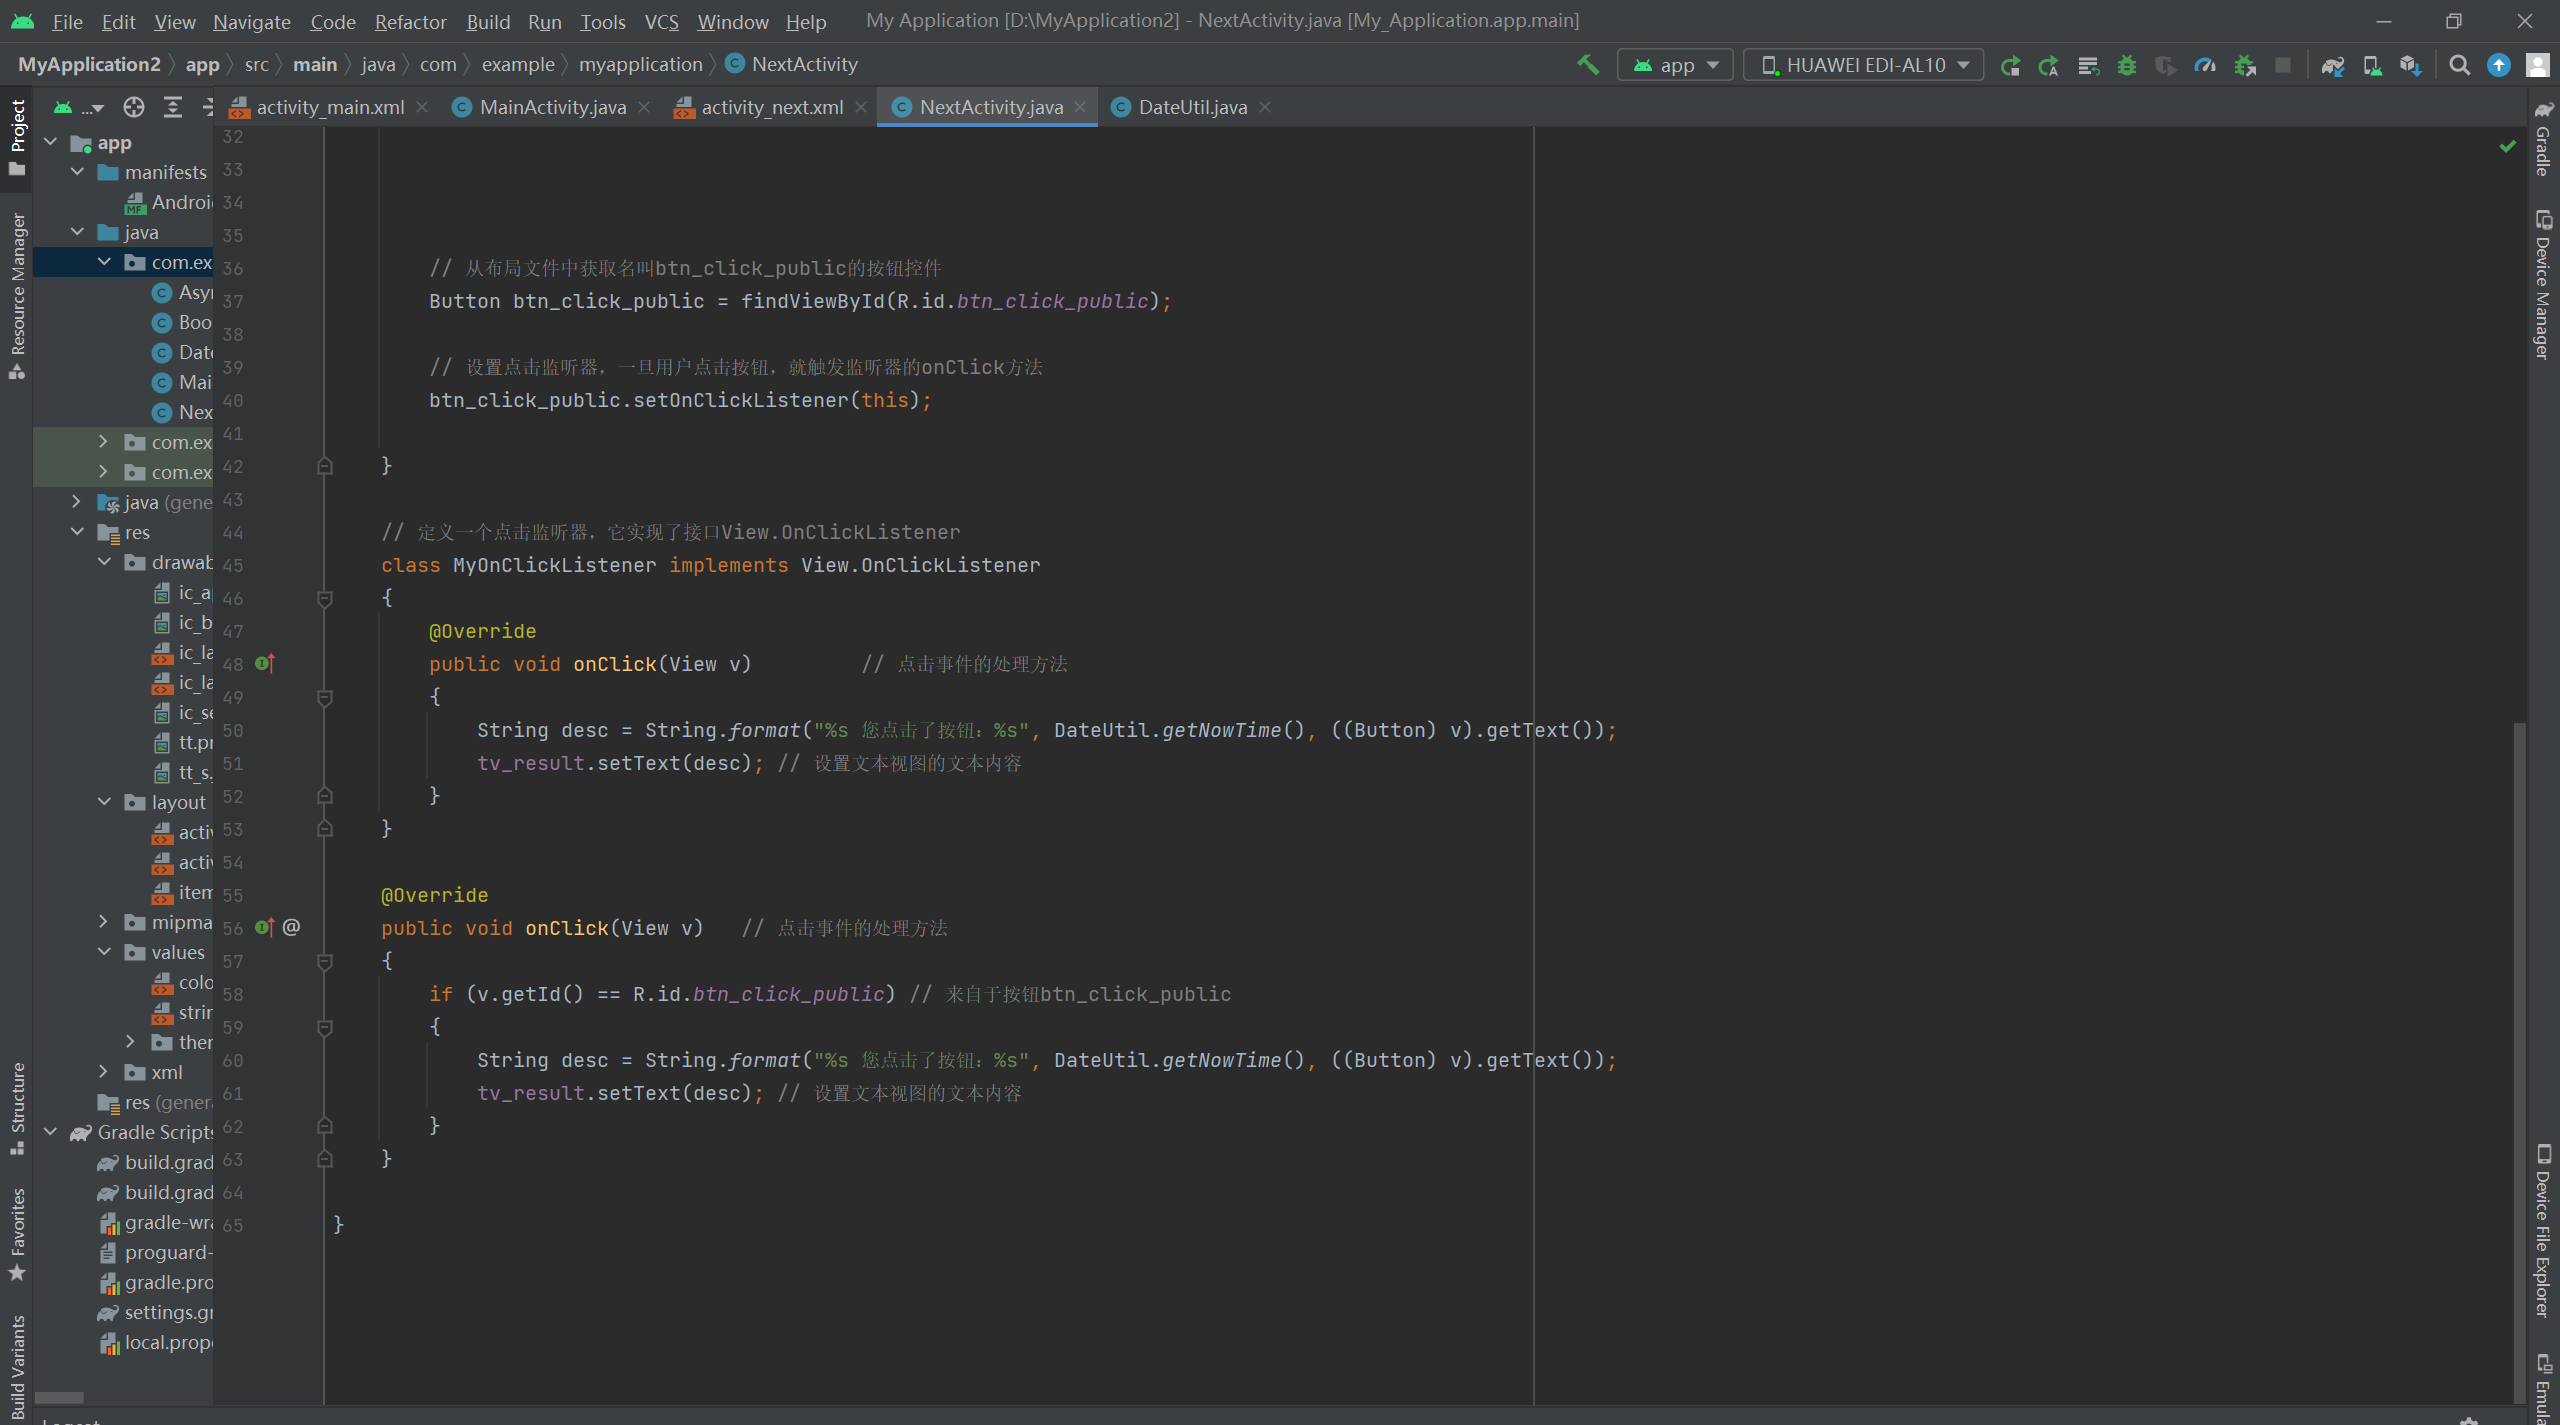Toggle fold marker beside MyOnClickListener class body
The image size is (2560, 1425).
(x=325, y=598)
